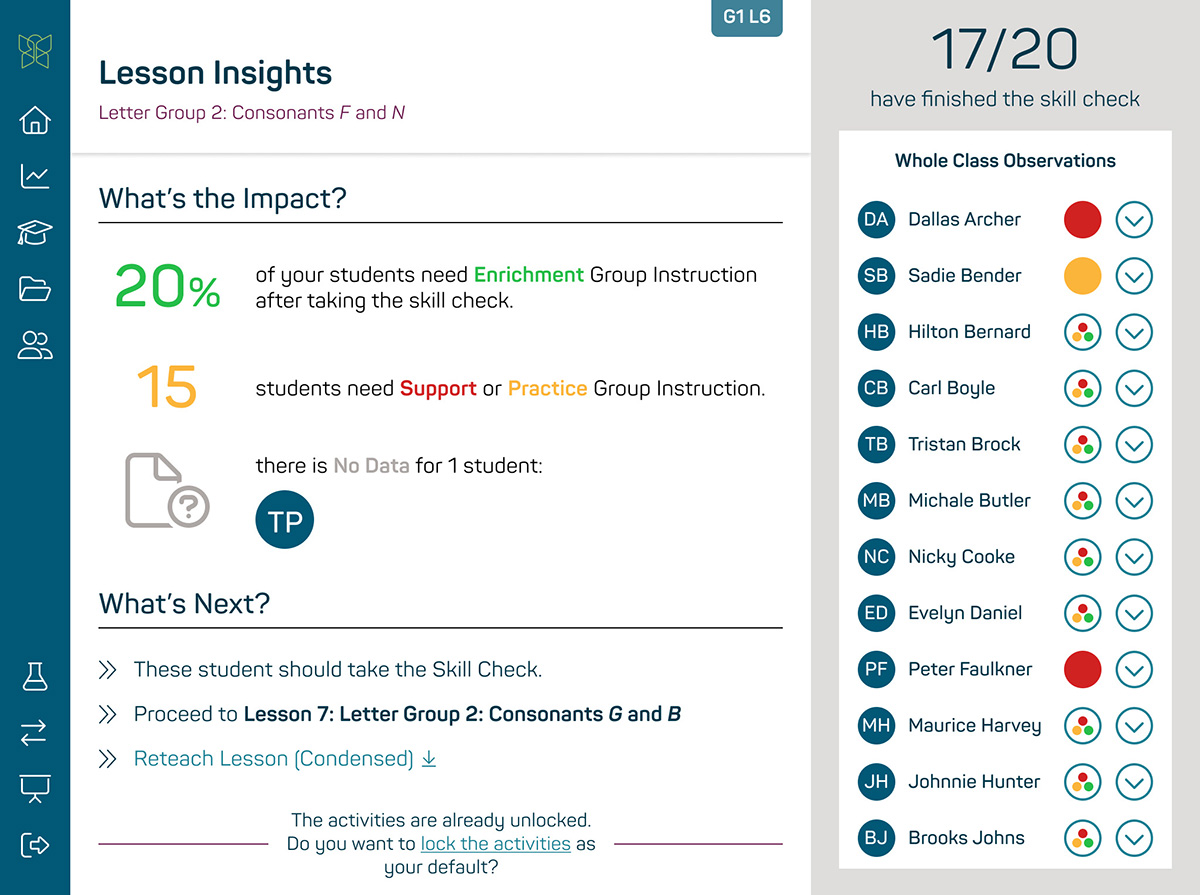The width and height of the screenshot is (1200, 895).
Task: Open the Home icon in sidebar
Action: 35,121
